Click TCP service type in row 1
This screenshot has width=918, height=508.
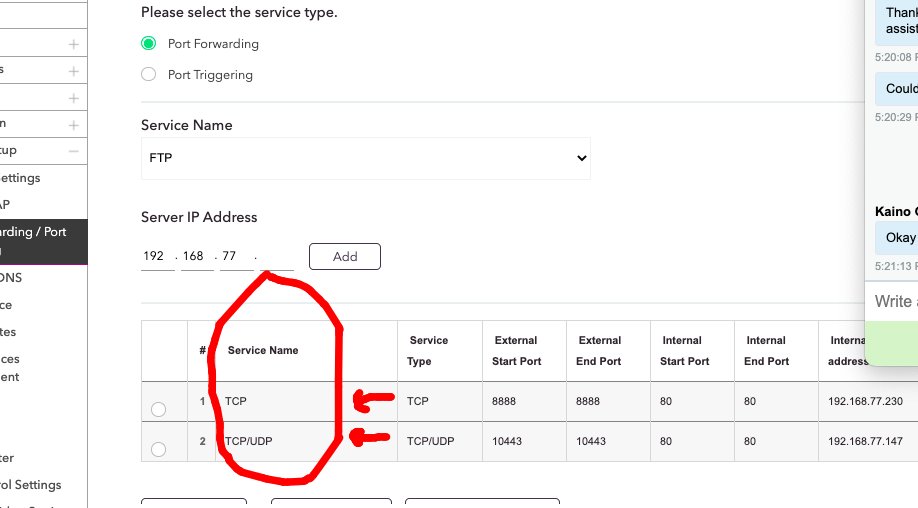417,401
